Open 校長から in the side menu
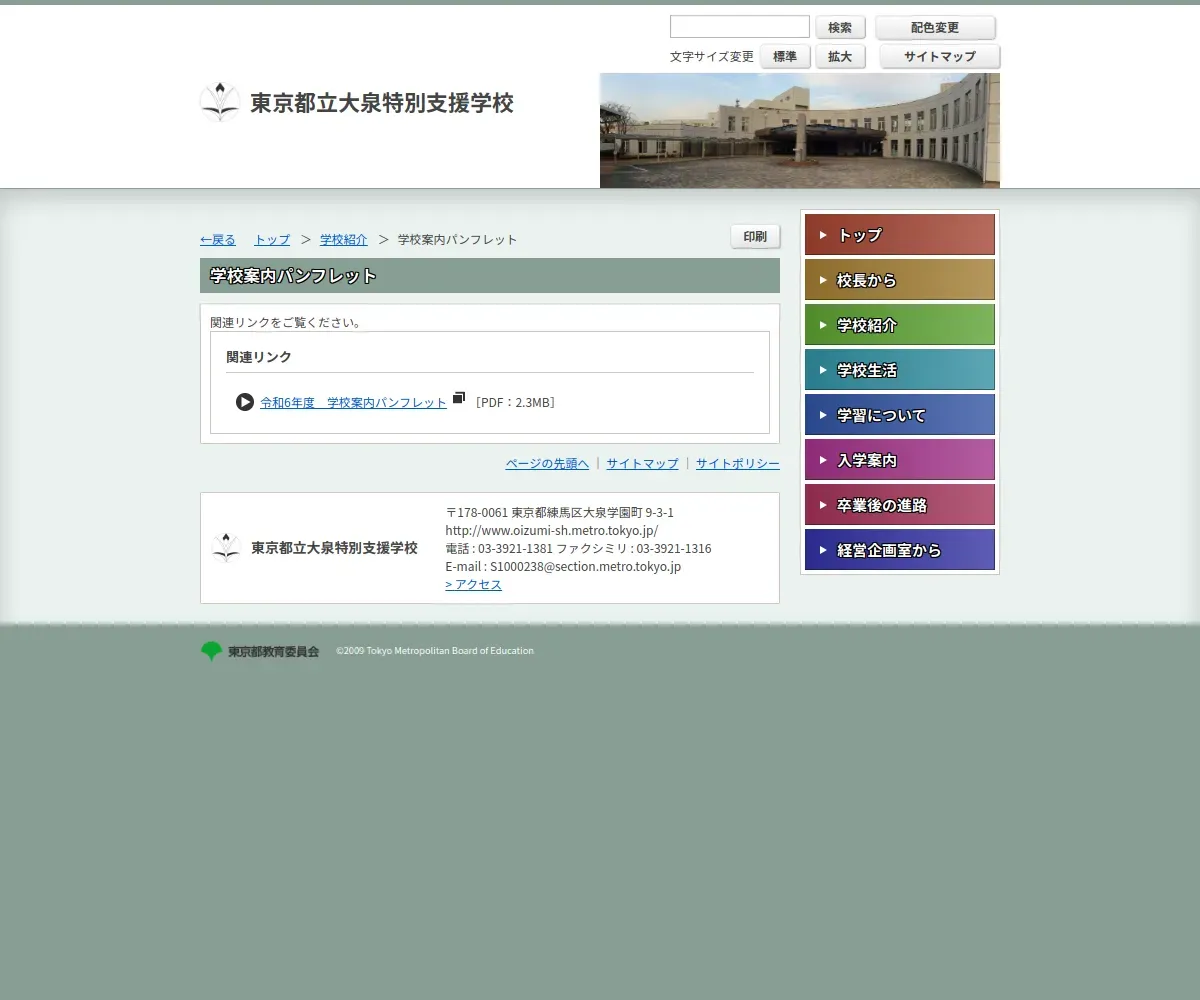This screenshot has width=1200, height=1000. pos(899,280)
